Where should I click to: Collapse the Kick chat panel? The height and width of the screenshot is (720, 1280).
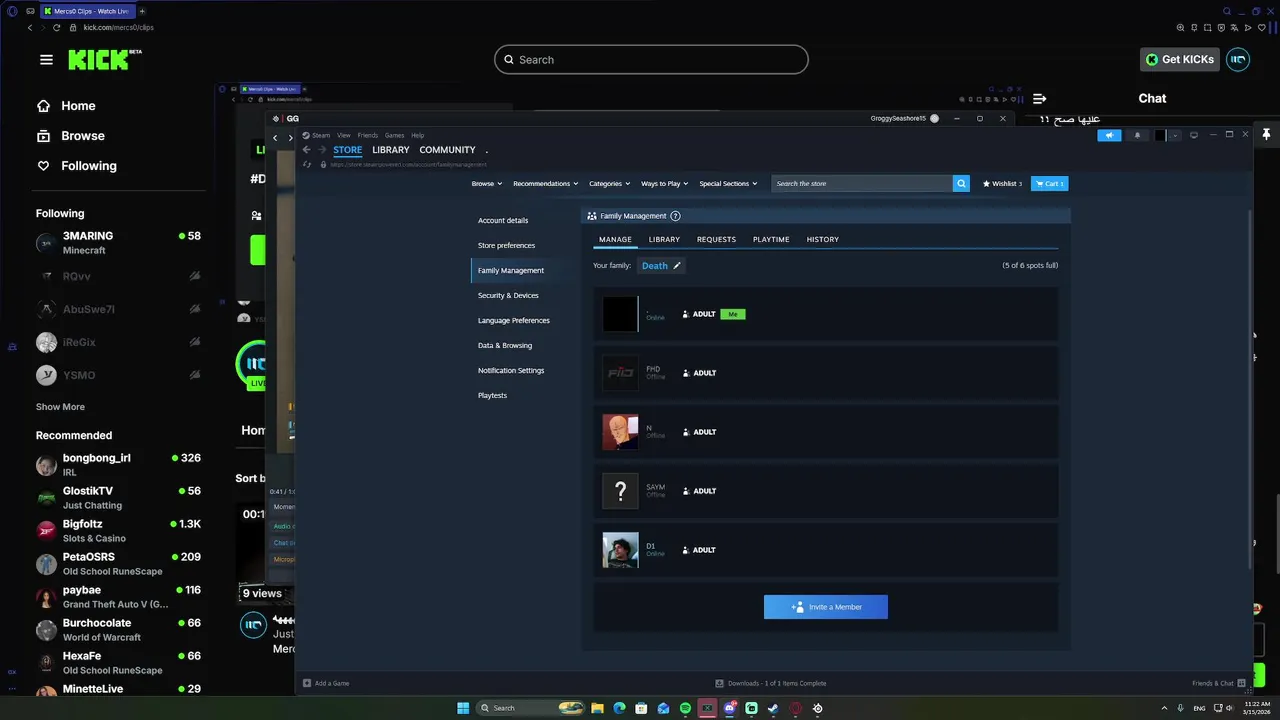[x=1039, y=98]
